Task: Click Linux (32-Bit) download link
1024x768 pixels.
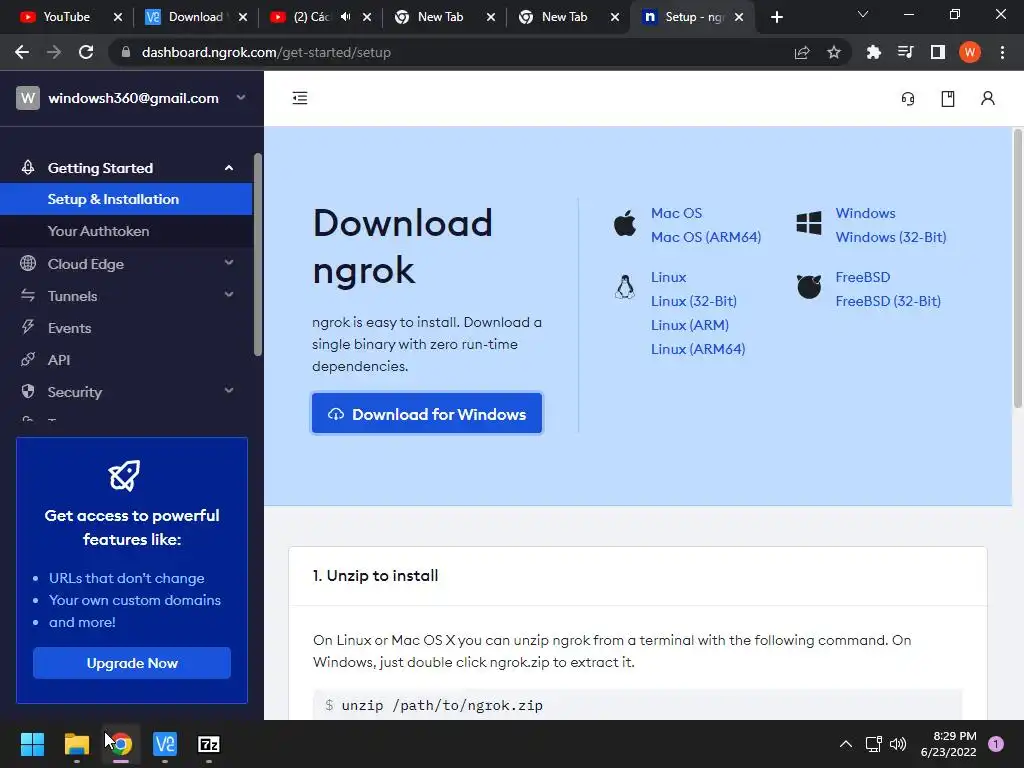Action: click(694, 301)
